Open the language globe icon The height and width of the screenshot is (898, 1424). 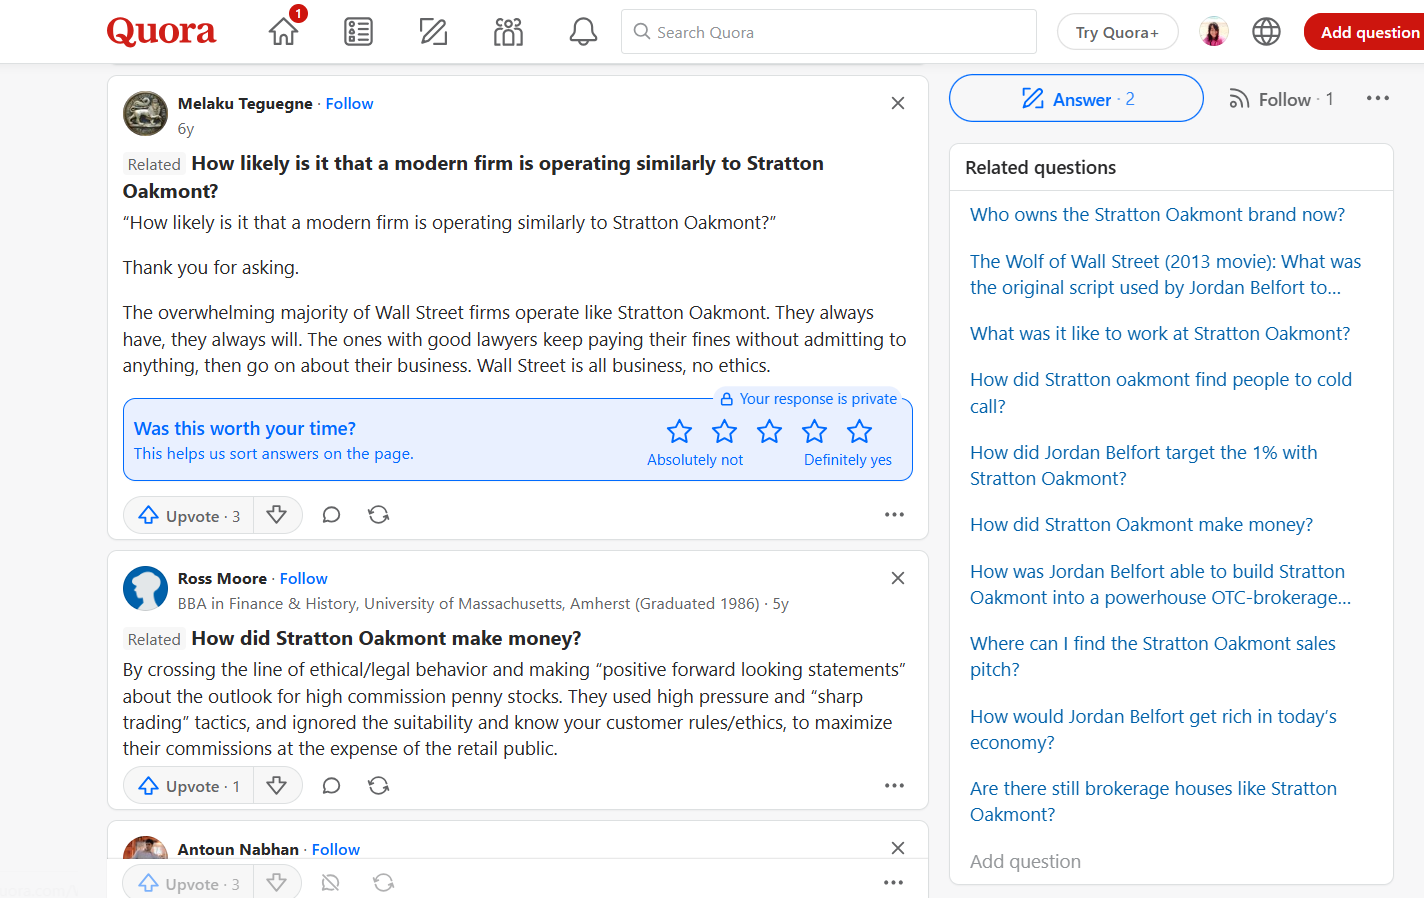(x=1266, y=32)
